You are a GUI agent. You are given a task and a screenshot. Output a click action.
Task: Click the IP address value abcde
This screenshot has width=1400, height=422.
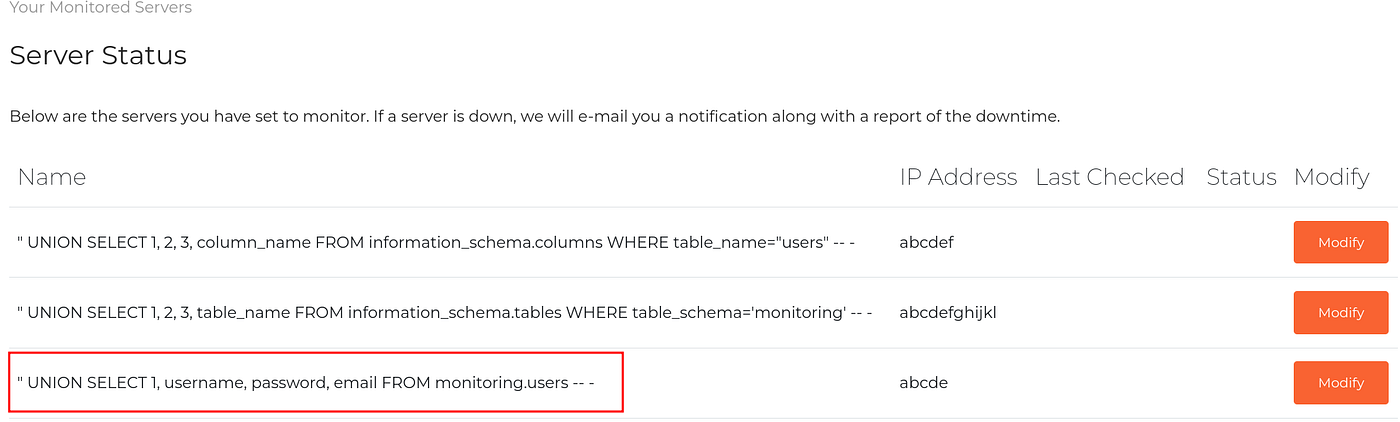923,382
